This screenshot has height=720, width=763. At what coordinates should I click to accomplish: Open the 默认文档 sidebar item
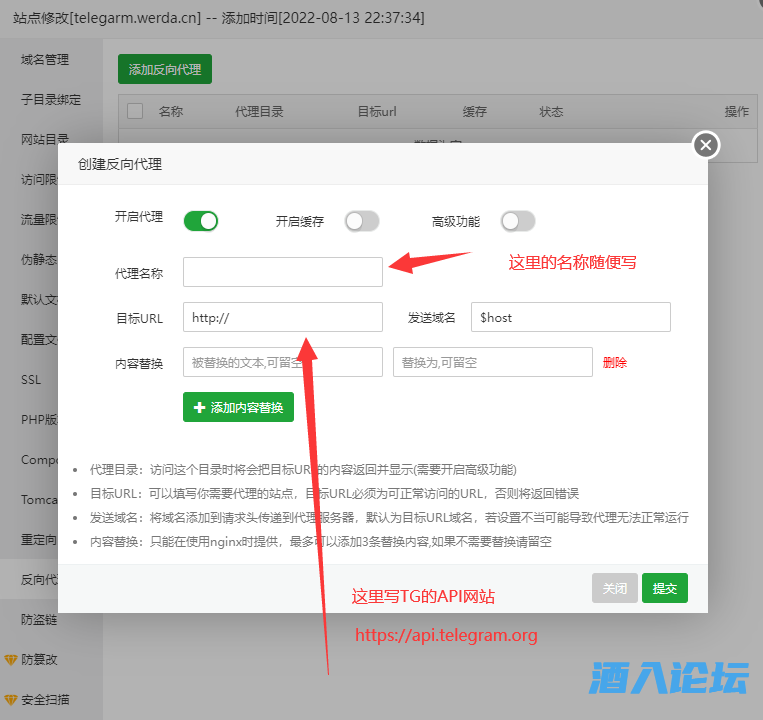pos(39,299)
